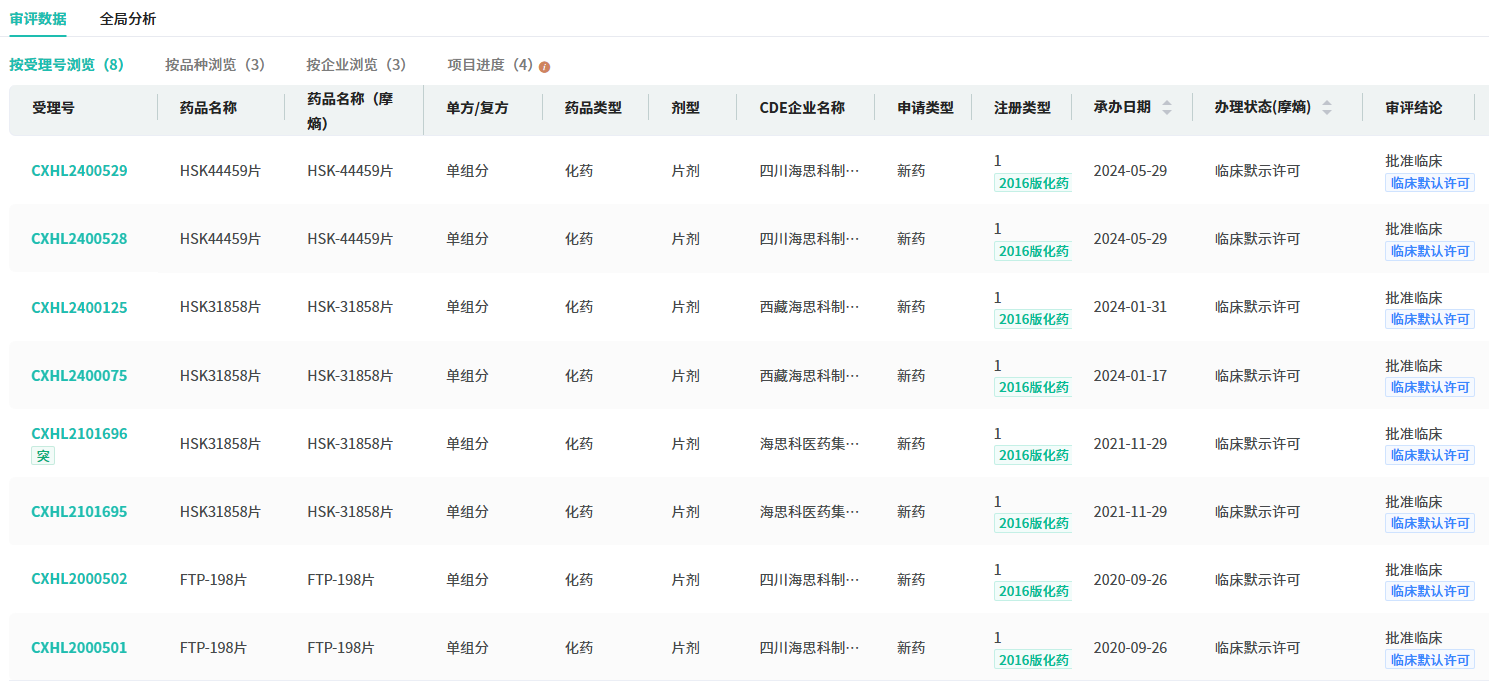Open the 项目进度 (4) tab
The width and height of the screenshot is (1489, 690).
490,65
